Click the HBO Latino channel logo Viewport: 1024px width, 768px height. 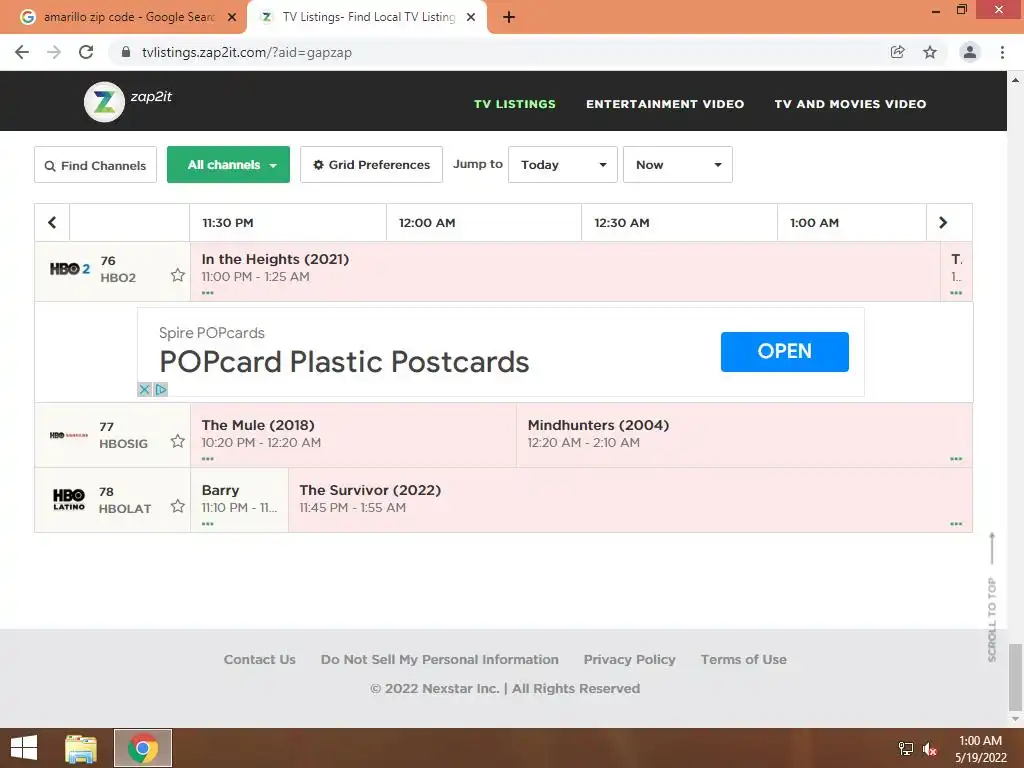(69, 500)
